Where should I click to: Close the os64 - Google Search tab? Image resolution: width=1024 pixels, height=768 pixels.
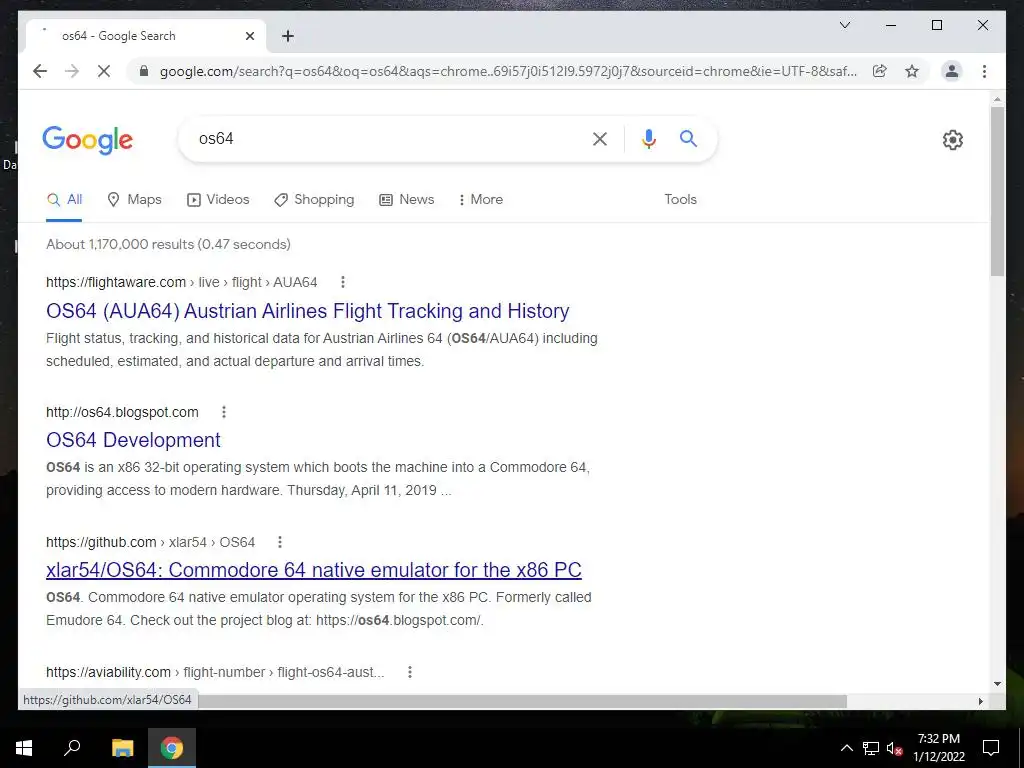249,36
